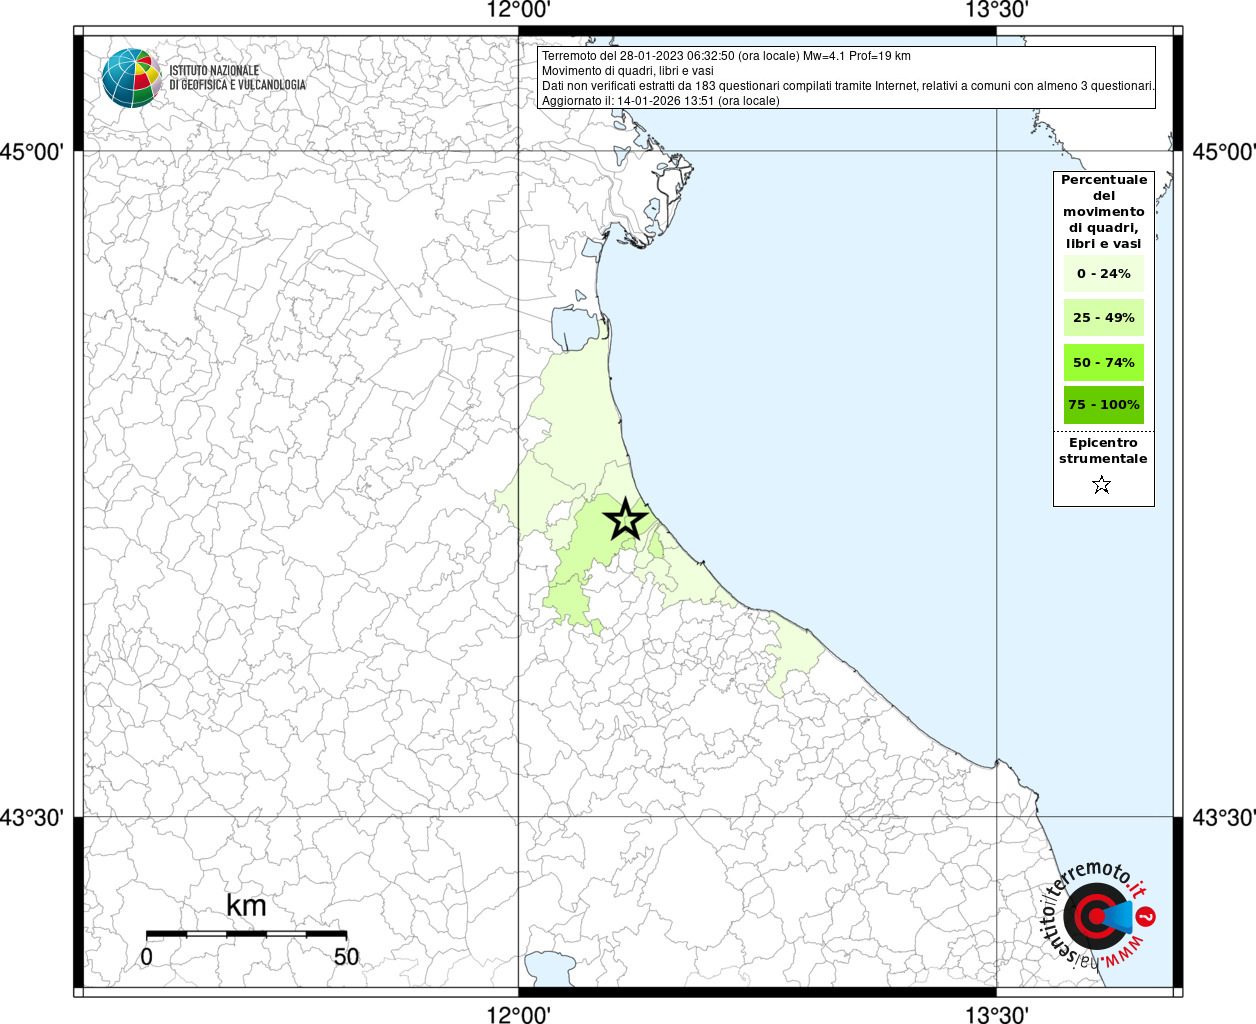Click the 'Percentuale del movimento' legend title

1104,211
